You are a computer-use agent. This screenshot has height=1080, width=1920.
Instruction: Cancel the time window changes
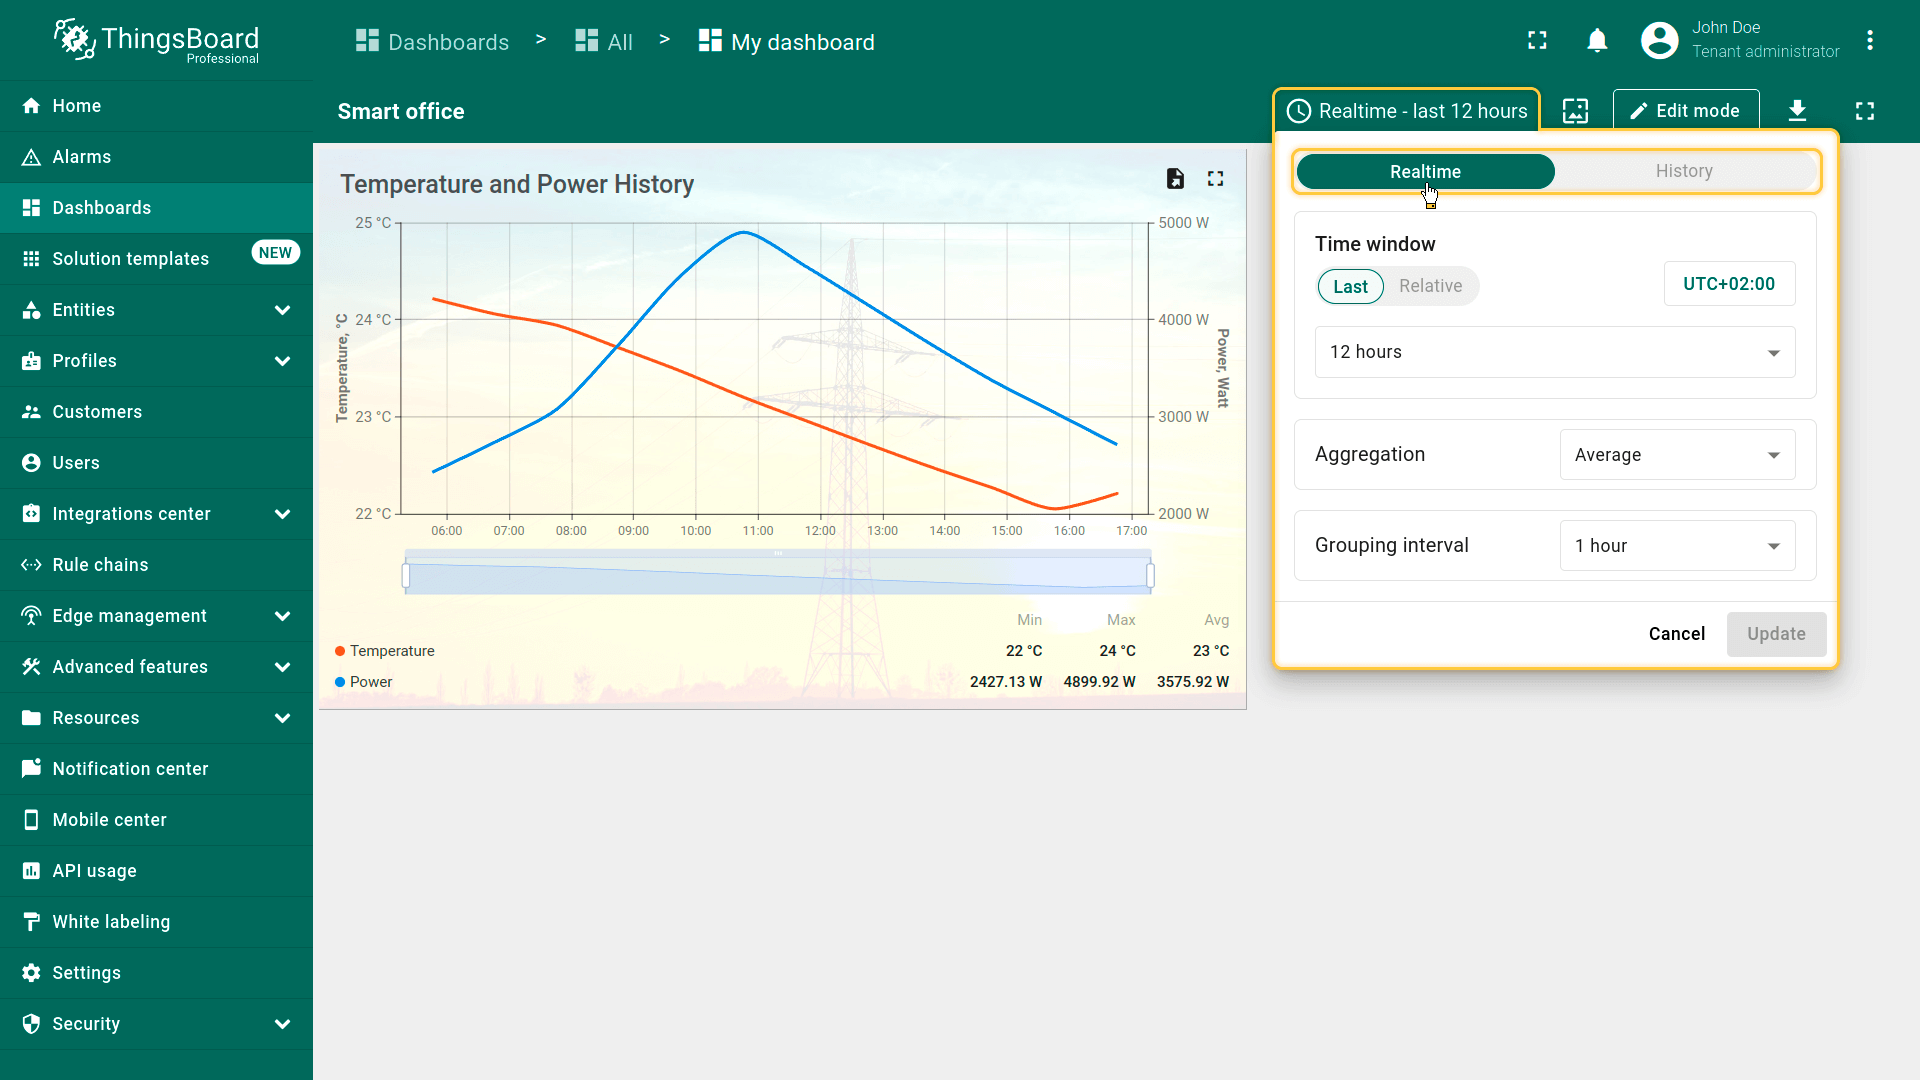[x=1676, y=634]
